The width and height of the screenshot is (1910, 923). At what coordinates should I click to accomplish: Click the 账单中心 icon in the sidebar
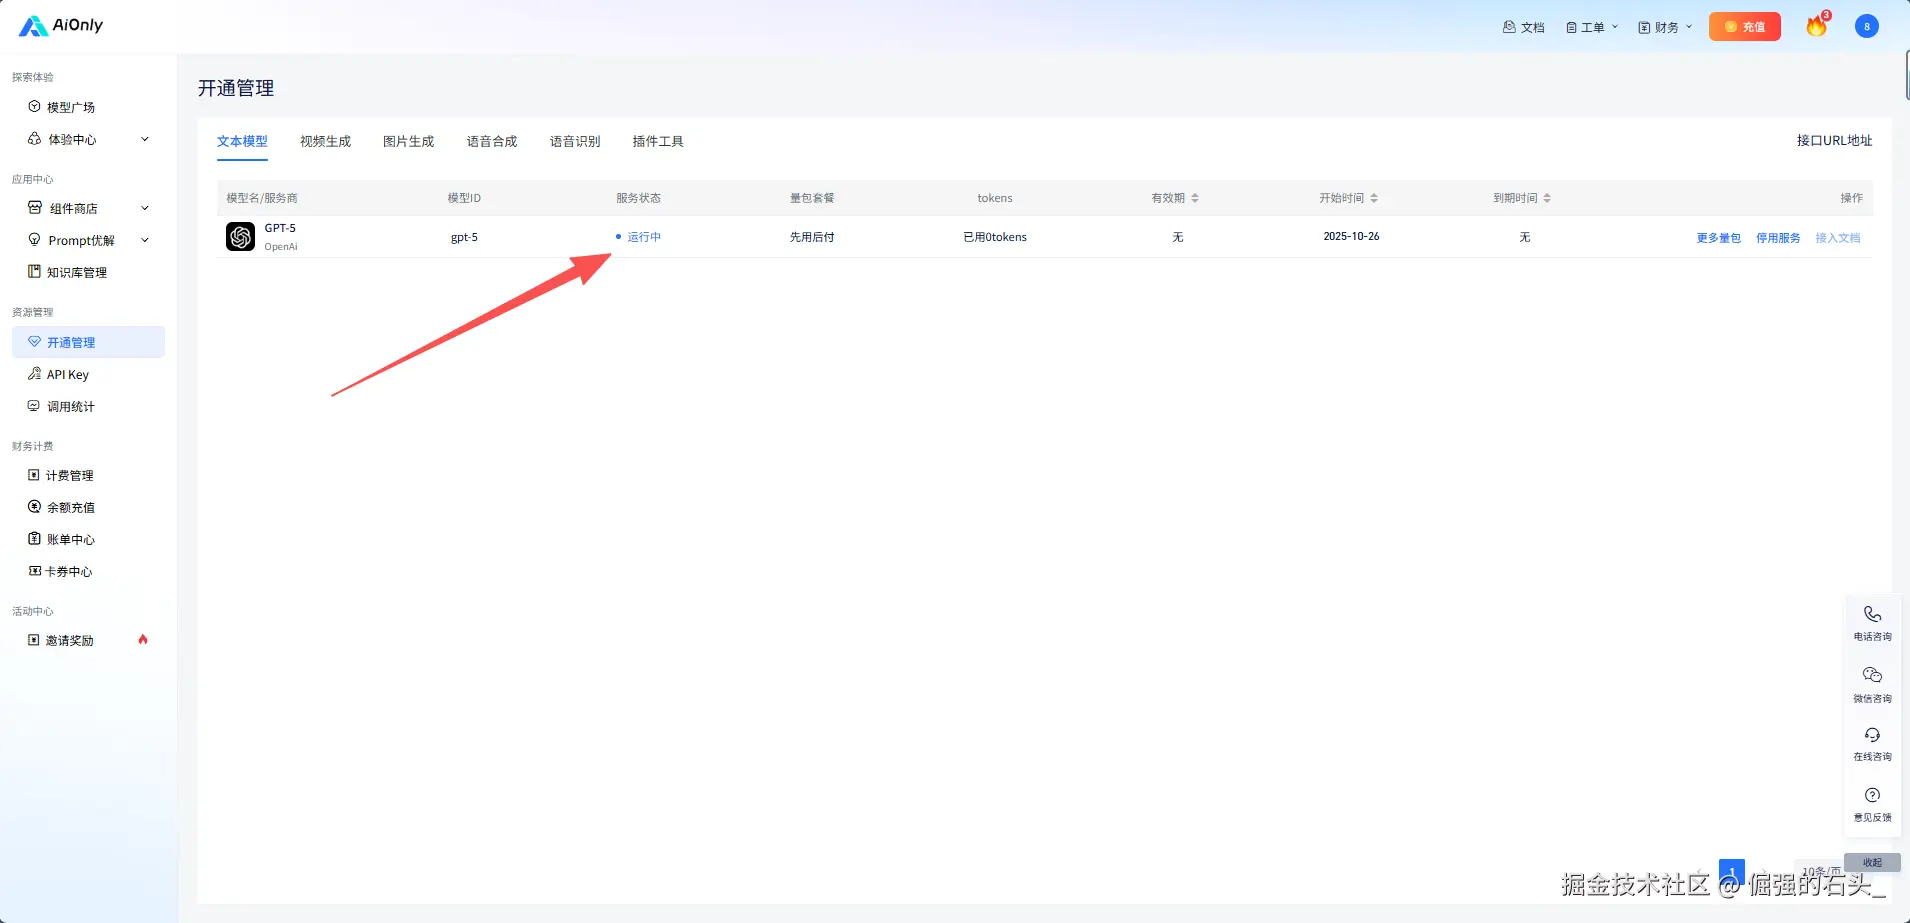[x=34, y=539]
